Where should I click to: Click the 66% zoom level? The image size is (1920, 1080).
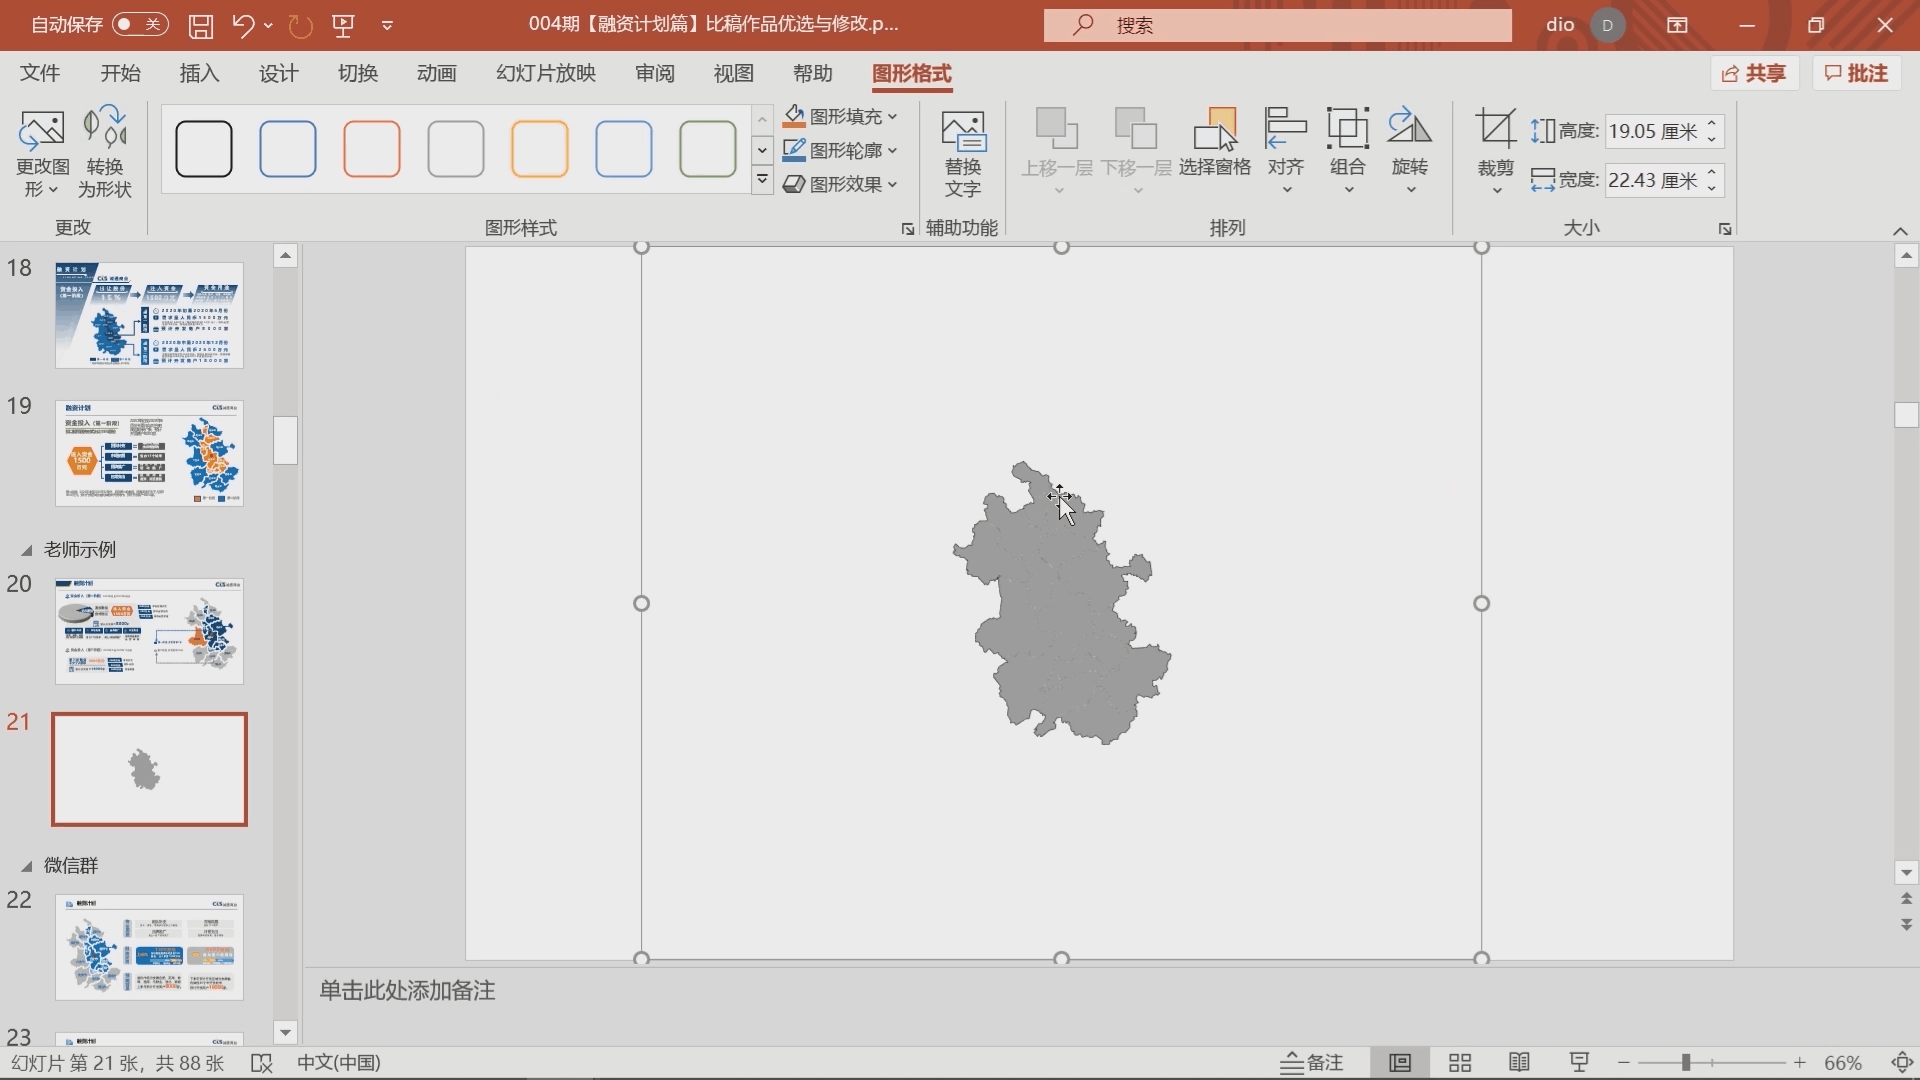pos(1843,1063)
